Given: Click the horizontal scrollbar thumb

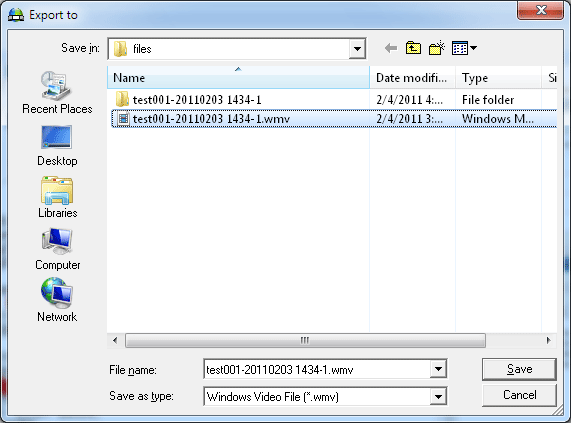Looking at the screenshot, I should (305, 340).
